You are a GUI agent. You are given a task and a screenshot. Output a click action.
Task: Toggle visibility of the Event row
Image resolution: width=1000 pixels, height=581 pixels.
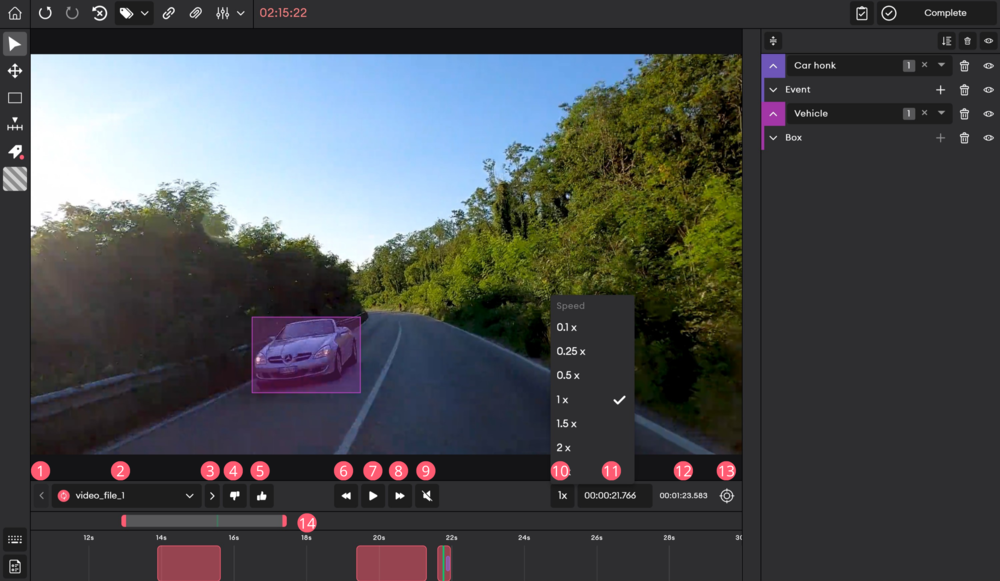coord(989,90)
